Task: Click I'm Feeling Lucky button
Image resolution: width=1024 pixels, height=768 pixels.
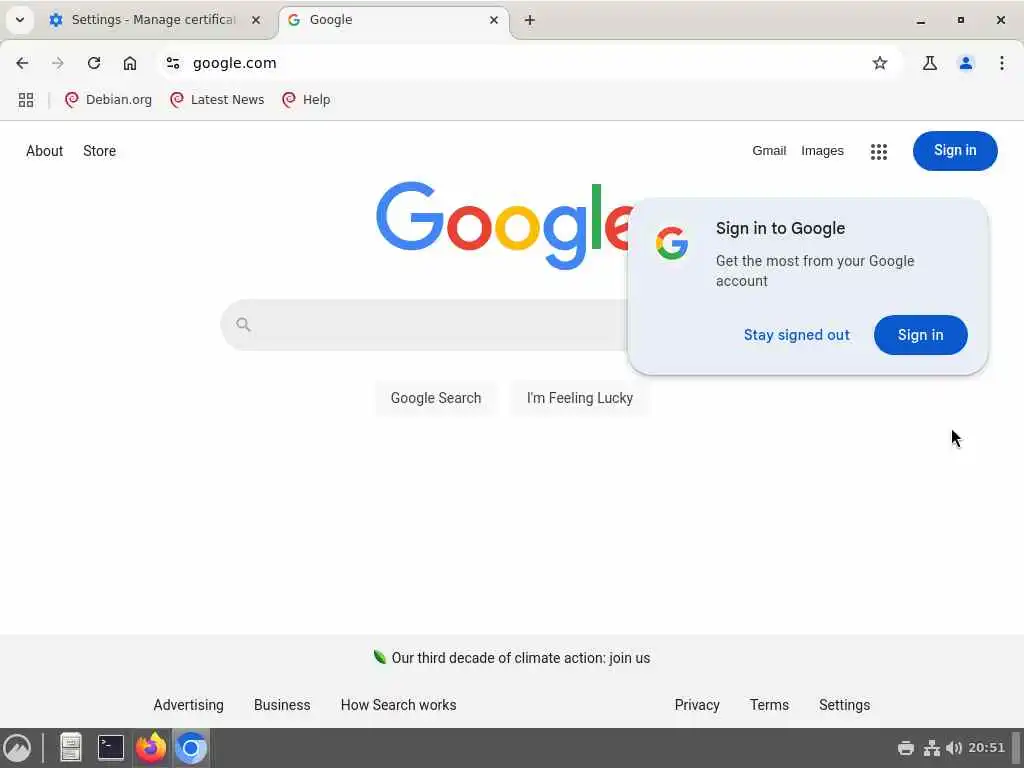Action: point(579,398)
